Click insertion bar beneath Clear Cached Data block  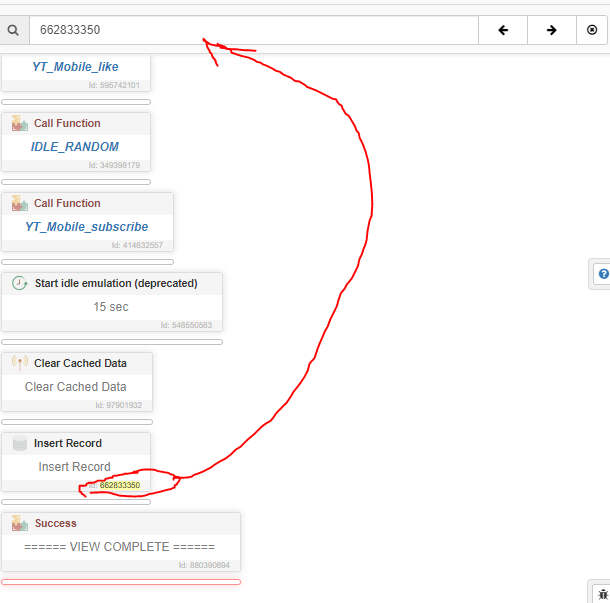click(76, 421)
